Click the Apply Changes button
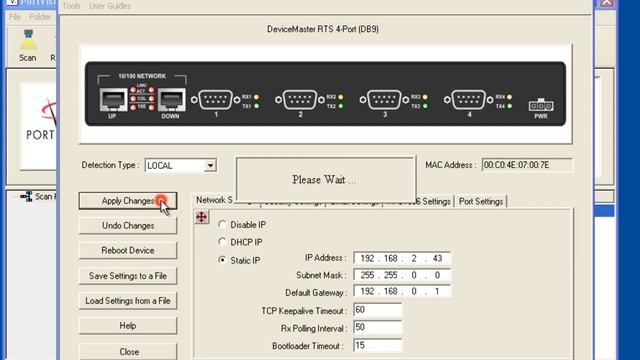Image resolution: width=640 pixels, height=360 pixels. [128, 201]
